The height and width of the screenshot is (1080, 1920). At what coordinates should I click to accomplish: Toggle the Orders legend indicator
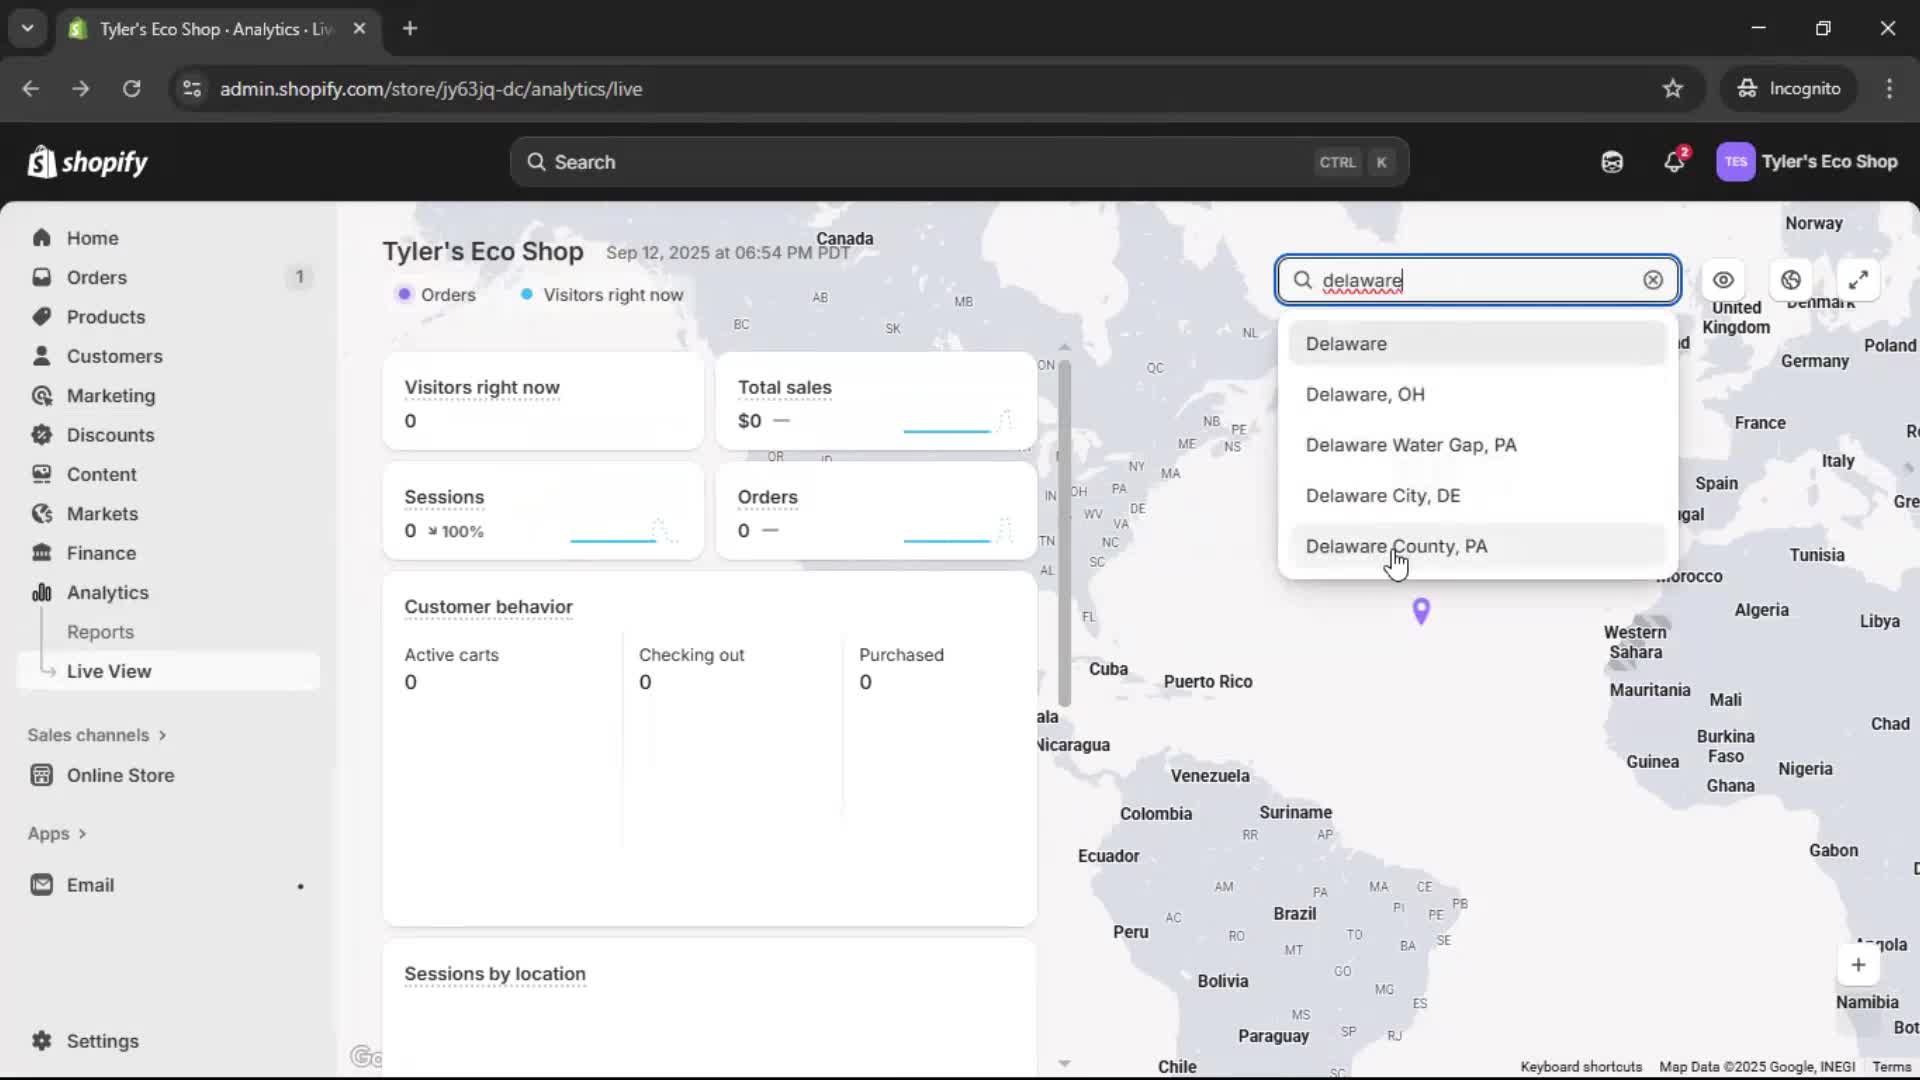[436, 294]
